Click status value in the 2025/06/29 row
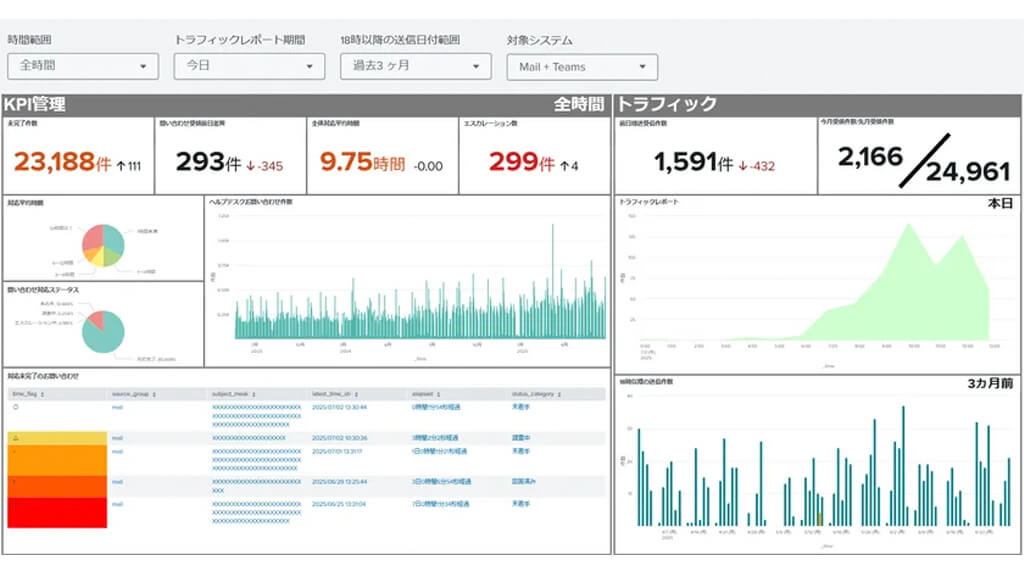This screenshot has width=1024, height=574. point(524,482)
